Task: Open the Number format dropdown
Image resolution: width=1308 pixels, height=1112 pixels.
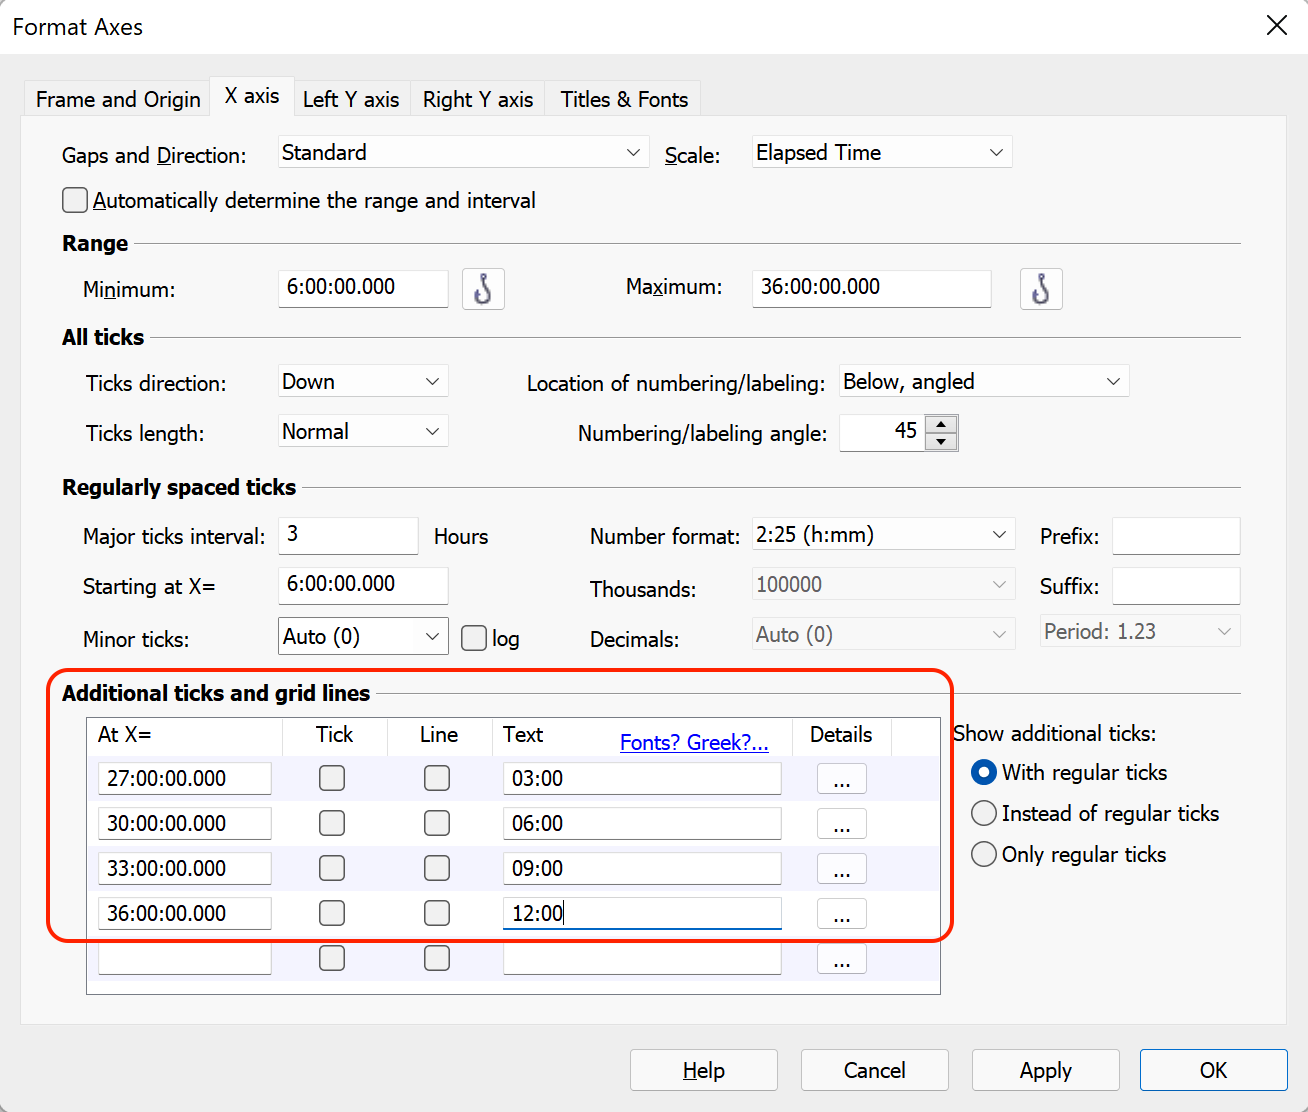Action: [883, 534]
